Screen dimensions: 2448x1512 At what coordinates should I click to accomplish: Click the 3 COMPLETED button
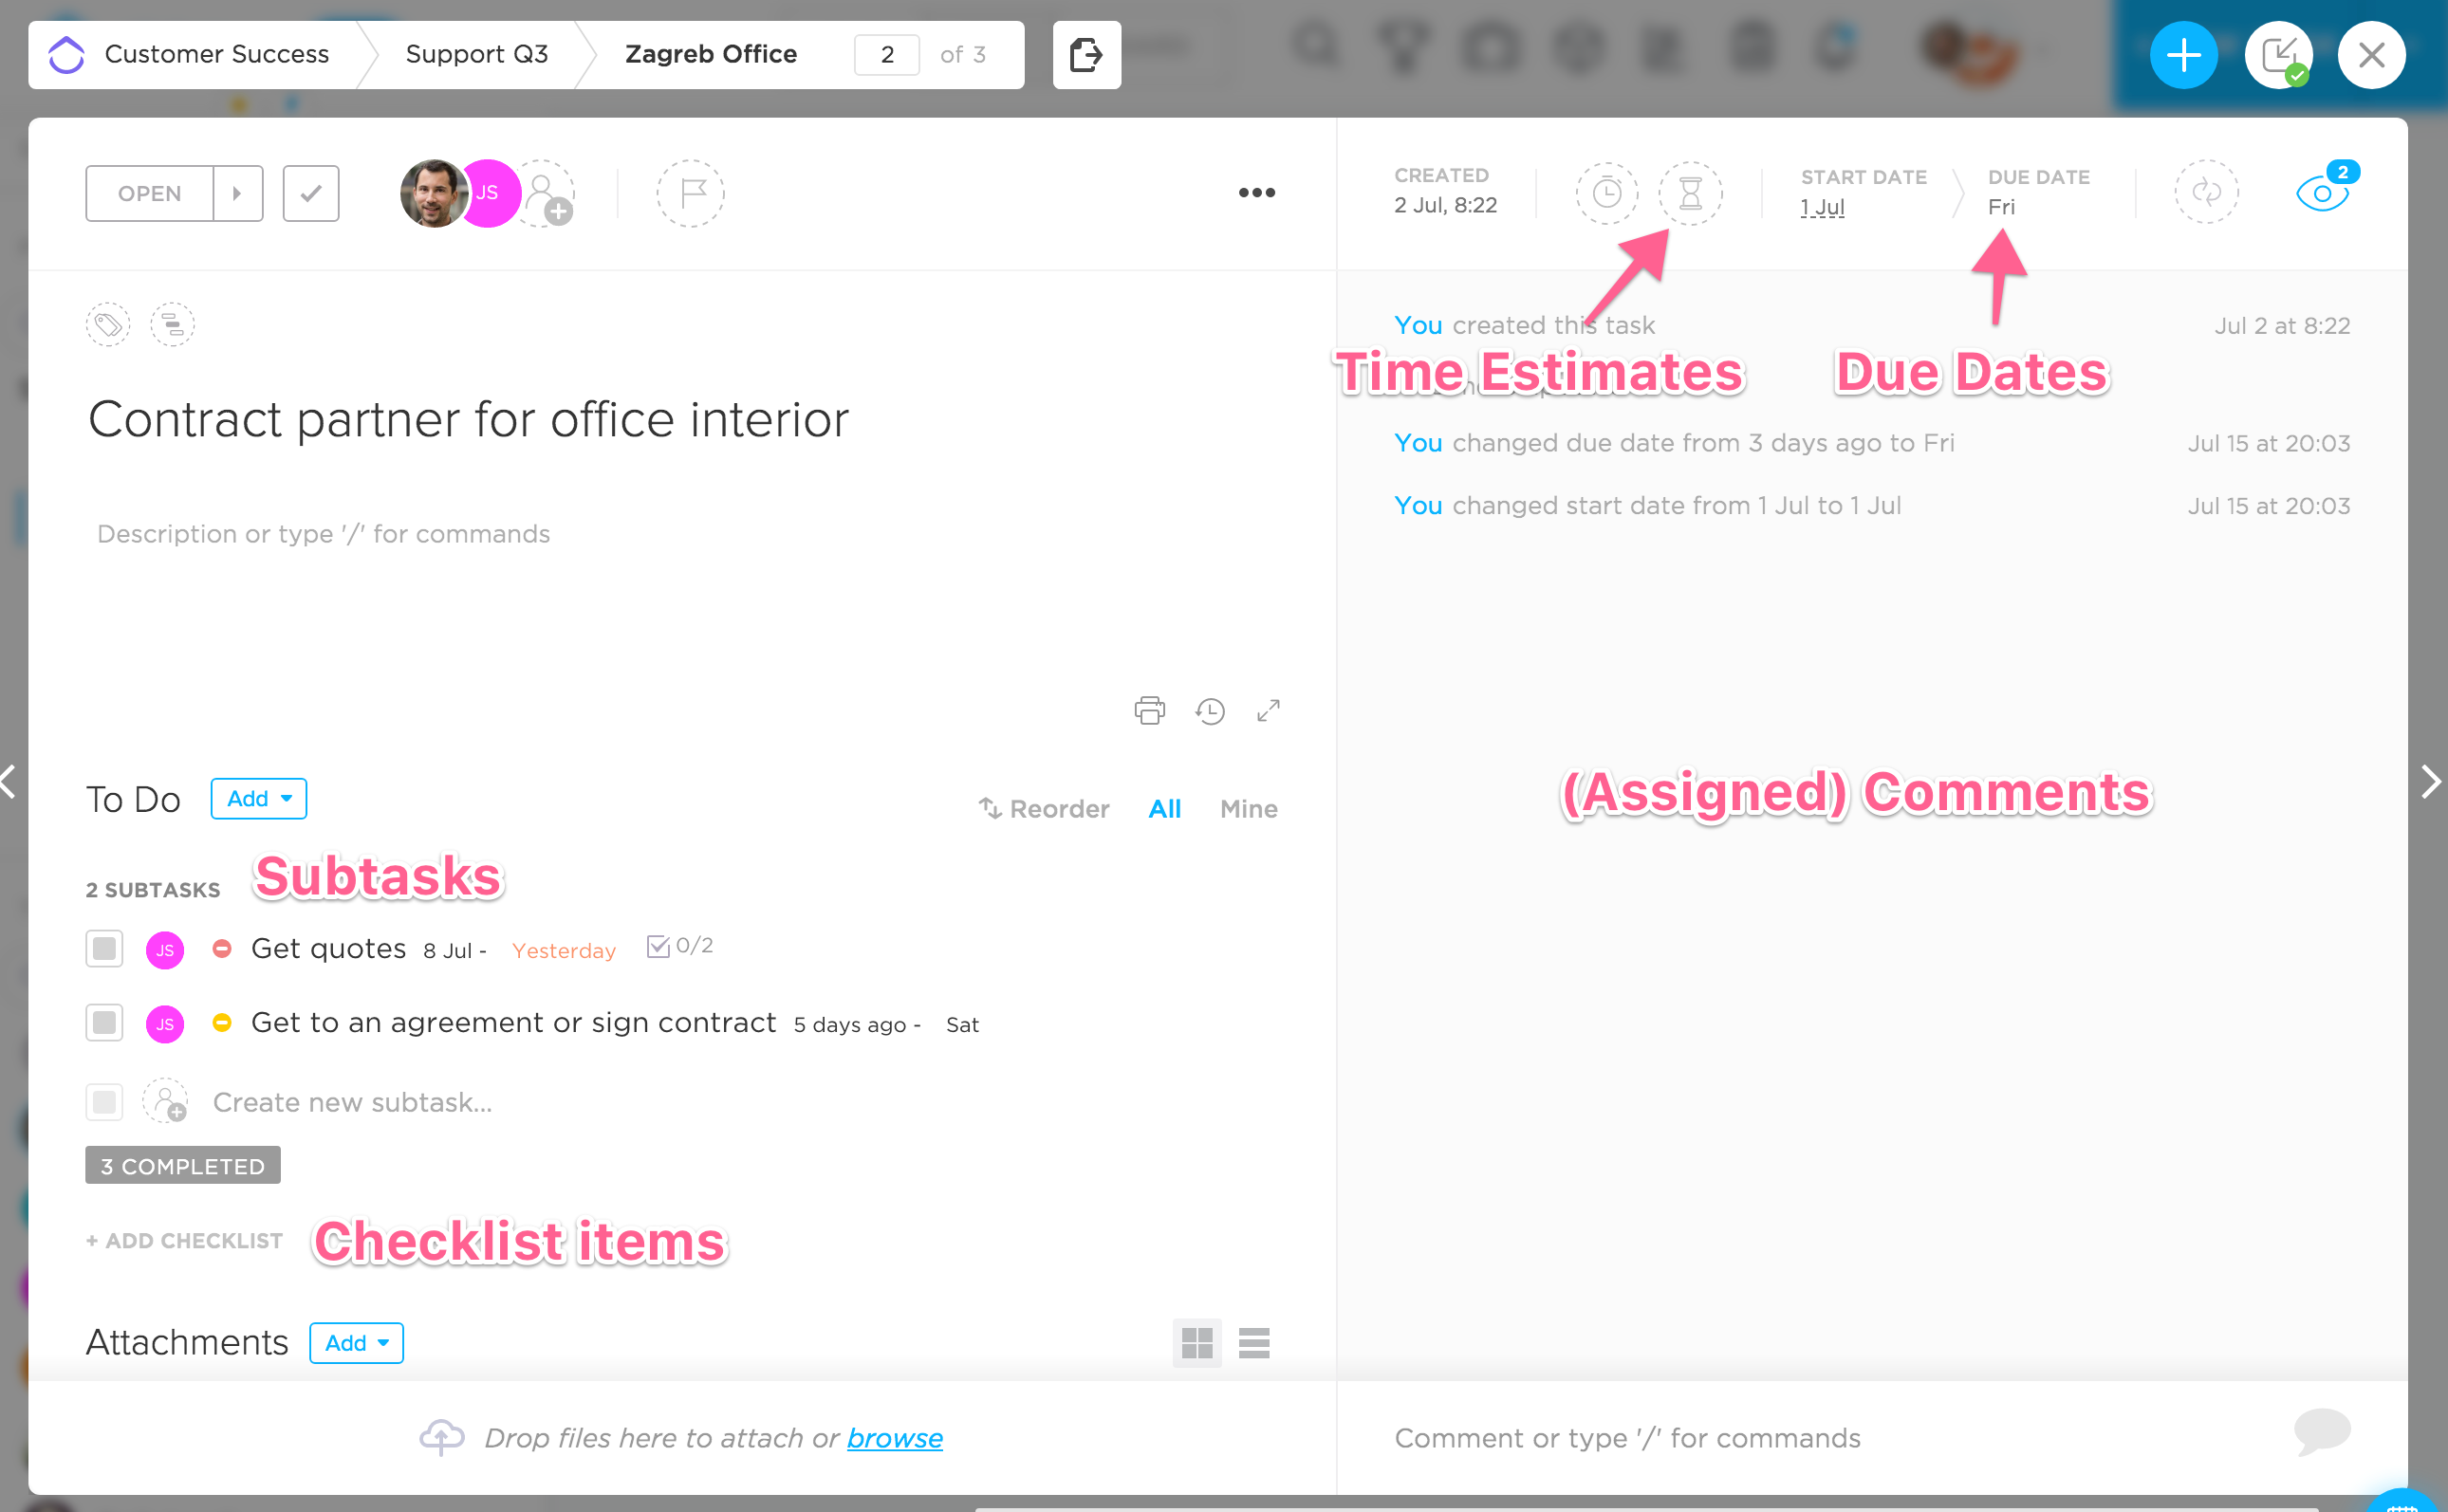pos(183,1166)
